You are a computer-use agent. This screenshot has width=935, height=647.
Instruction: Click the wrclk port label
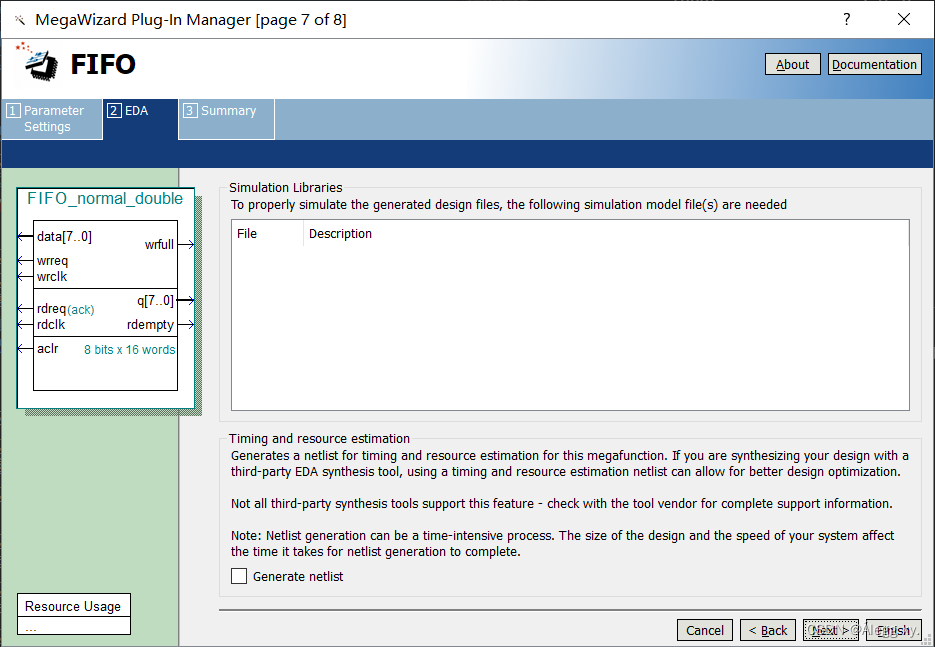[x=52, y=277]
